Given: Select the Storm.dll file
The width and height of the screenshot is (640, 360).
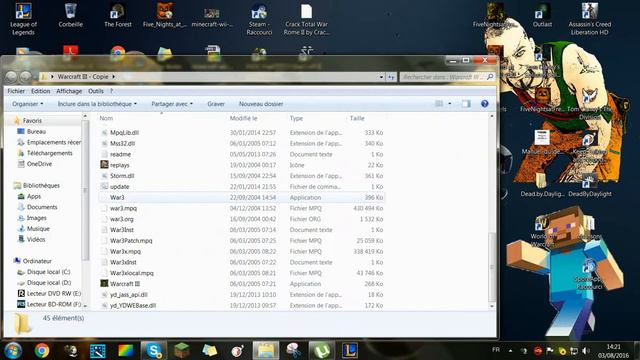Looking at the screenshot, I should coord(122,176).
